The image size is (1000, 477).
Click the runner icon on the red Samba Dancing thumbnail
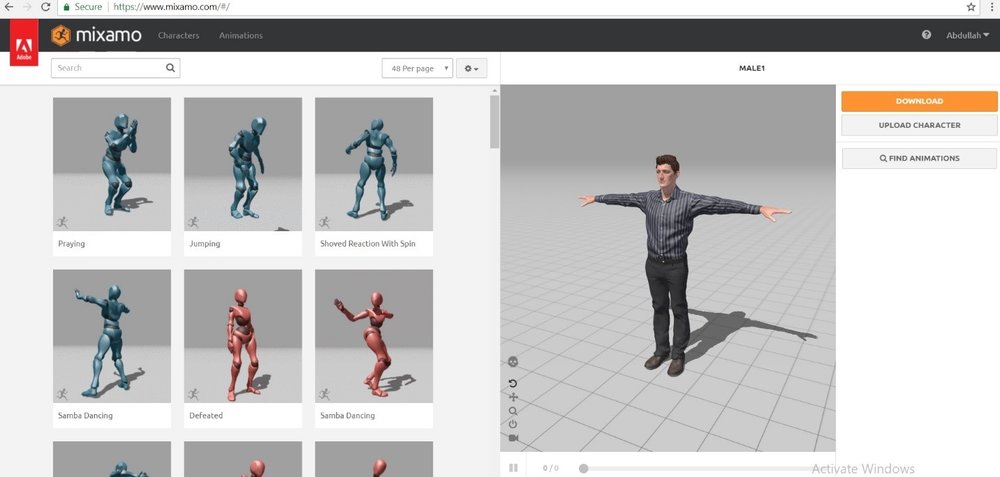[324, 394]
